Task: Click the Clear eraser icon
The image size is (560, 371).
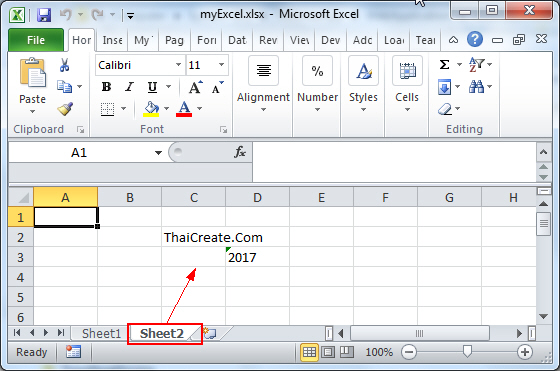Action: pos(445,109)
